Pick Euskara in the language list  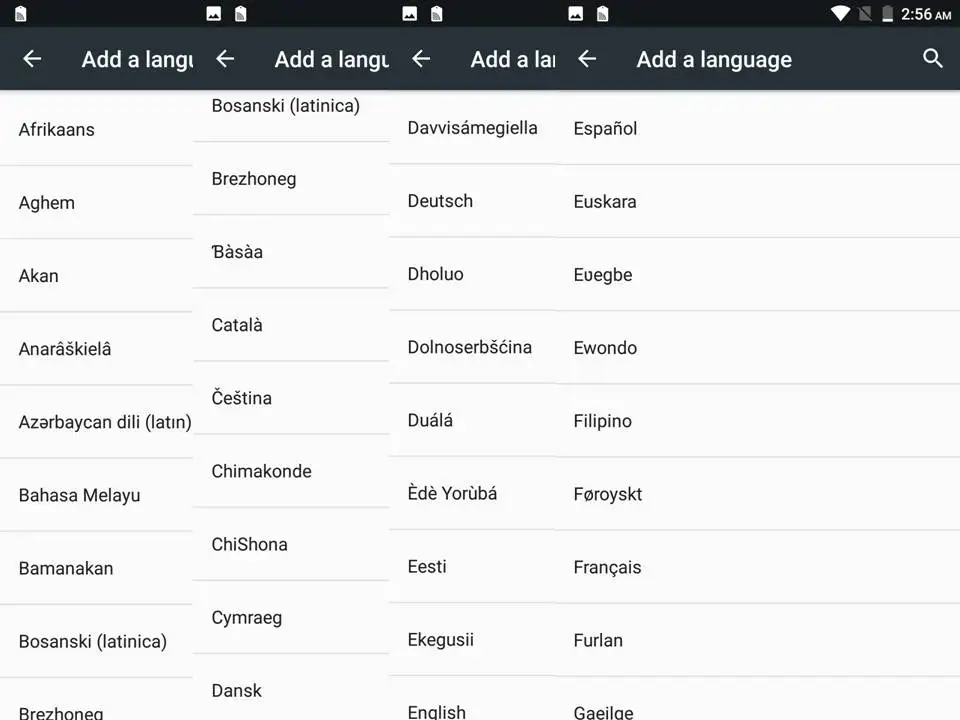pos(605,201)
